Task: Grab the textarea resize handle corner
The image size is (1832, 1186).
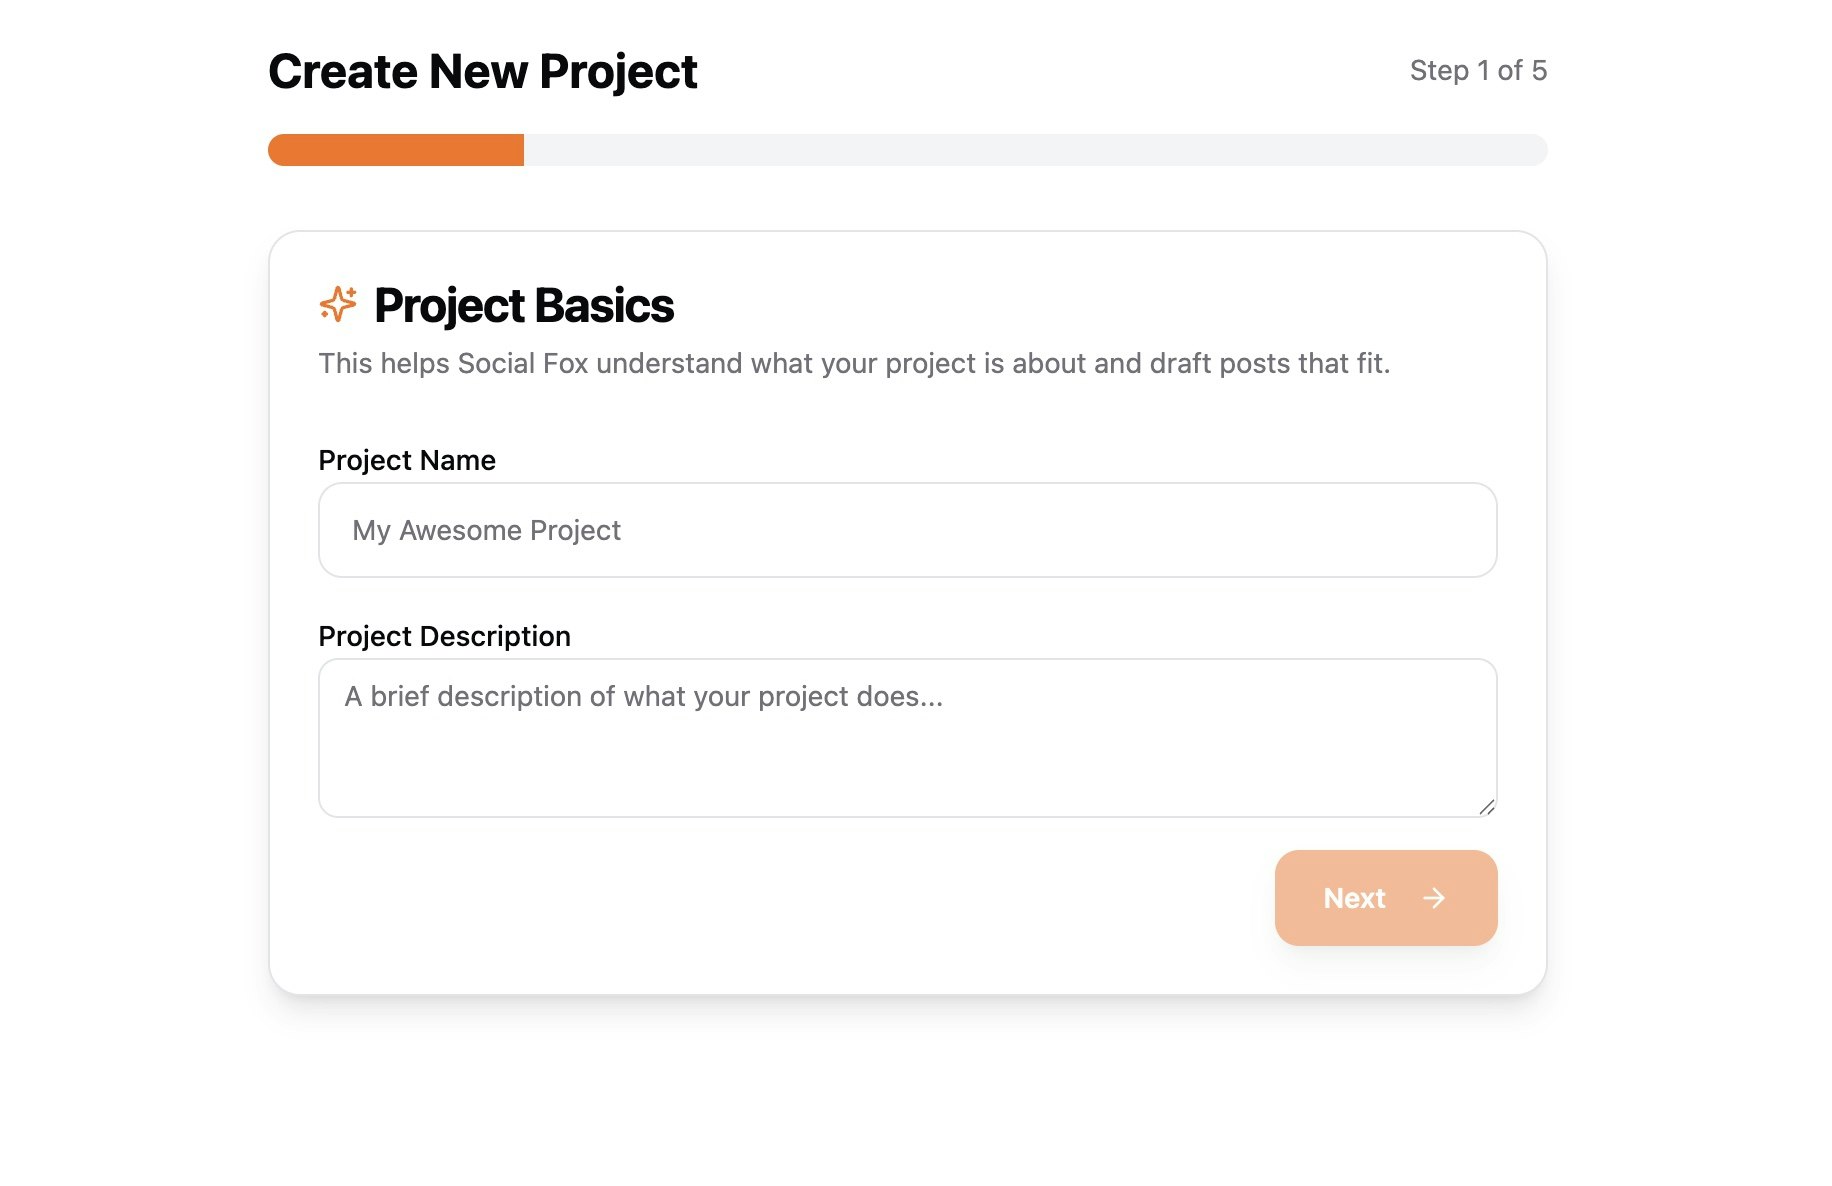Action: 1487,807
